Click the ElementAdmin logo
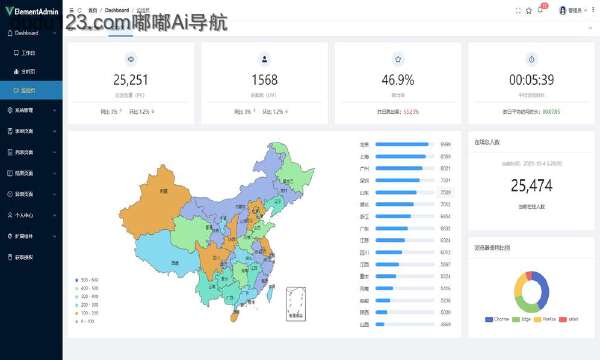 [x=32, y=11]
